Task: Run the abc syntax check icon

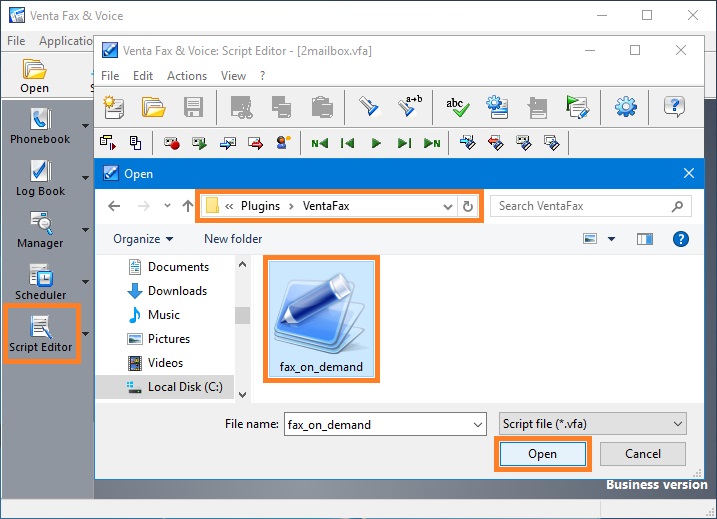Action: (457, 107)
